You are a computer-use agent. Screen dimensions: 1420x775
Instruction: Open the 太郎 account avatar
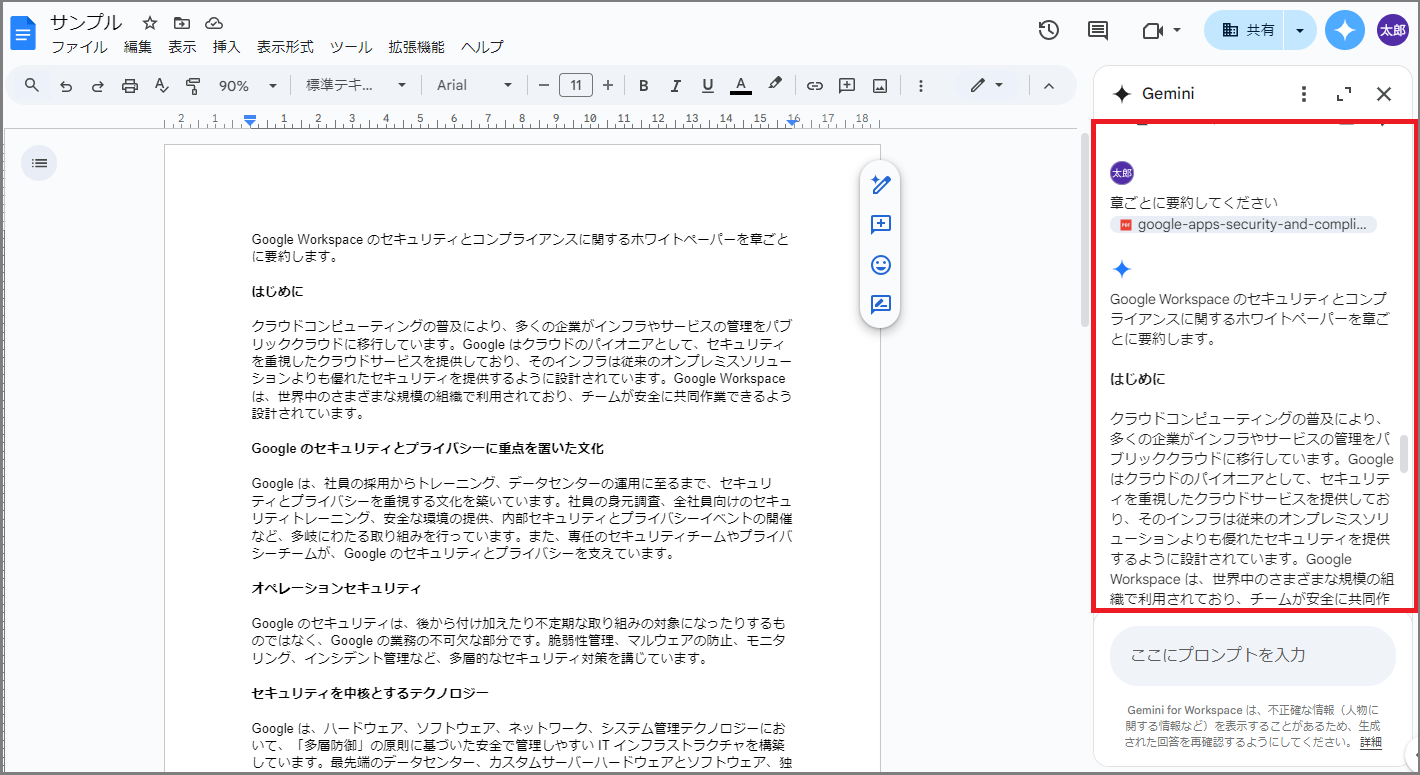coord(1393,30)
